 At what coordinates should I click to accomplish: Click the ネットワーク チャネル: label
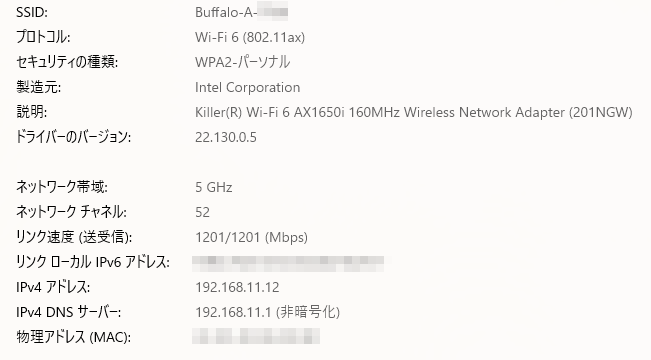71,212
